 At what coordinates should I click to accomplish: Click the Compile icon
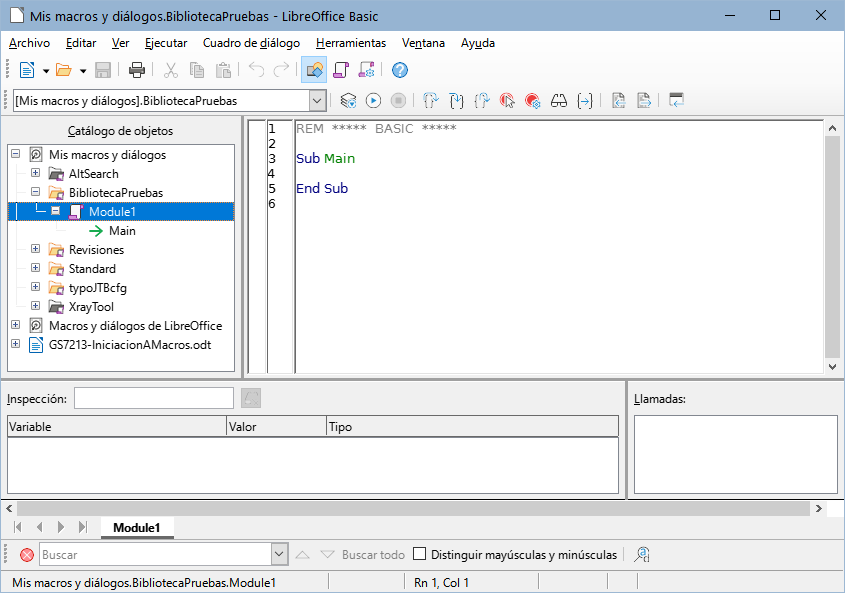pos(349,101)
